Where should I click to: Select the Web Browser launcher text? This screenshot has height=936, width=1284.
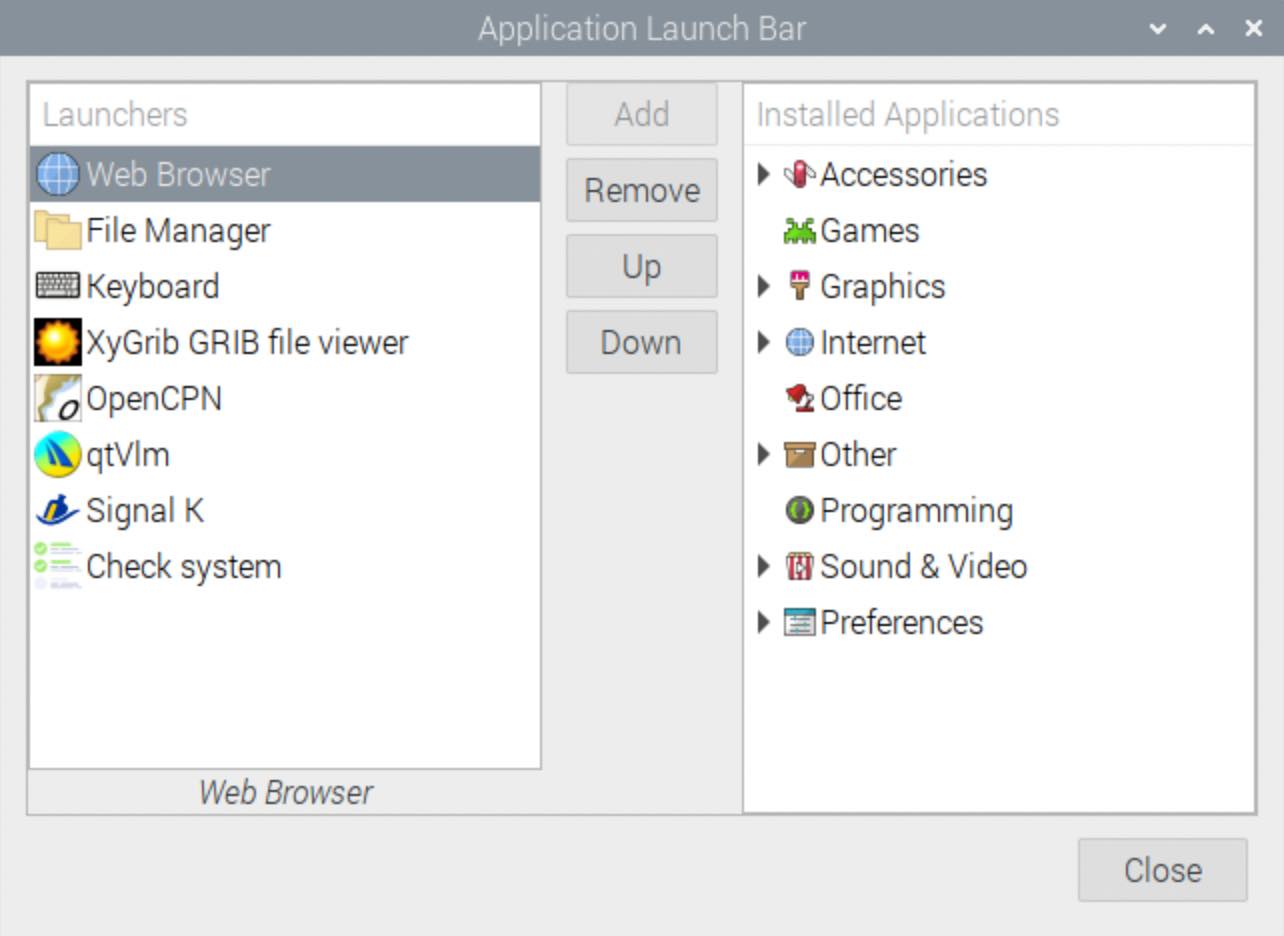point(178,174)
